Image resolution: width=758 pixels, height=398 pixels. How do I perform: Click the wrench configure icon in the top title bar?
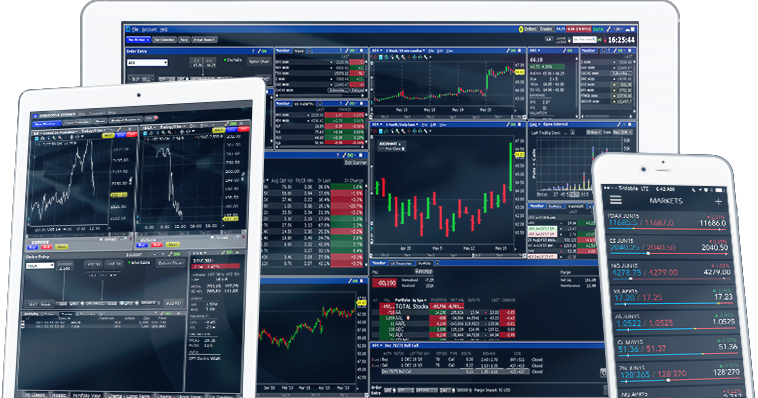609,29
